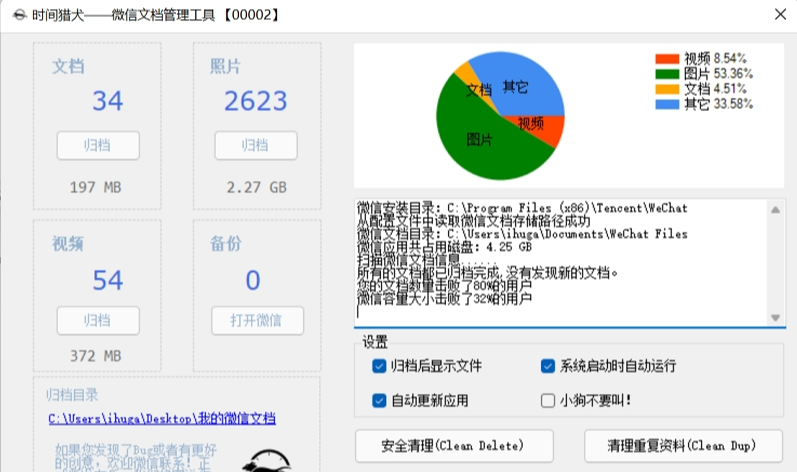Click the log scrollbar down arrow
Viewport: 797px width, 472px height.
[x=775, y=317]
